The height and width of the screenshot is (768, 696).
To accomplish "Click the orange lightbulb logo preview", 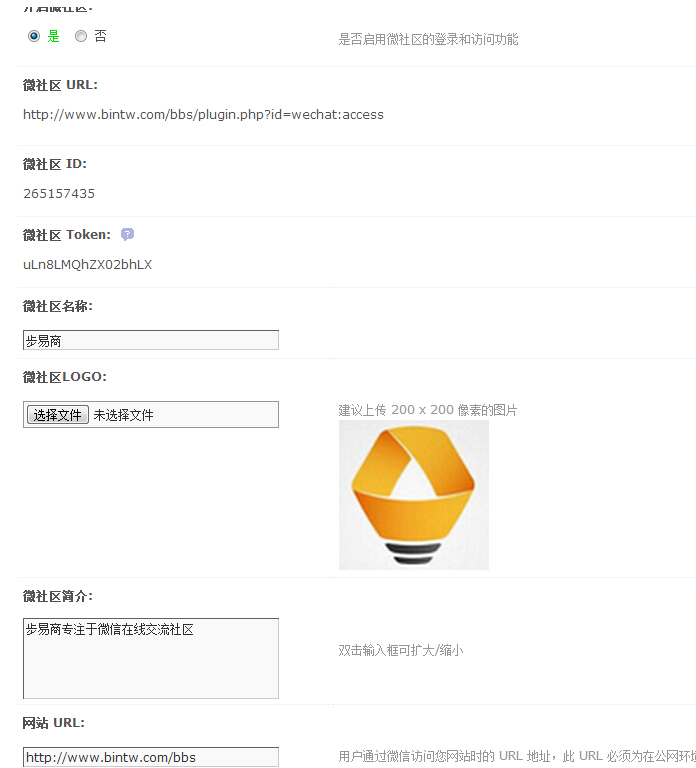I will [x=414, y=495].
